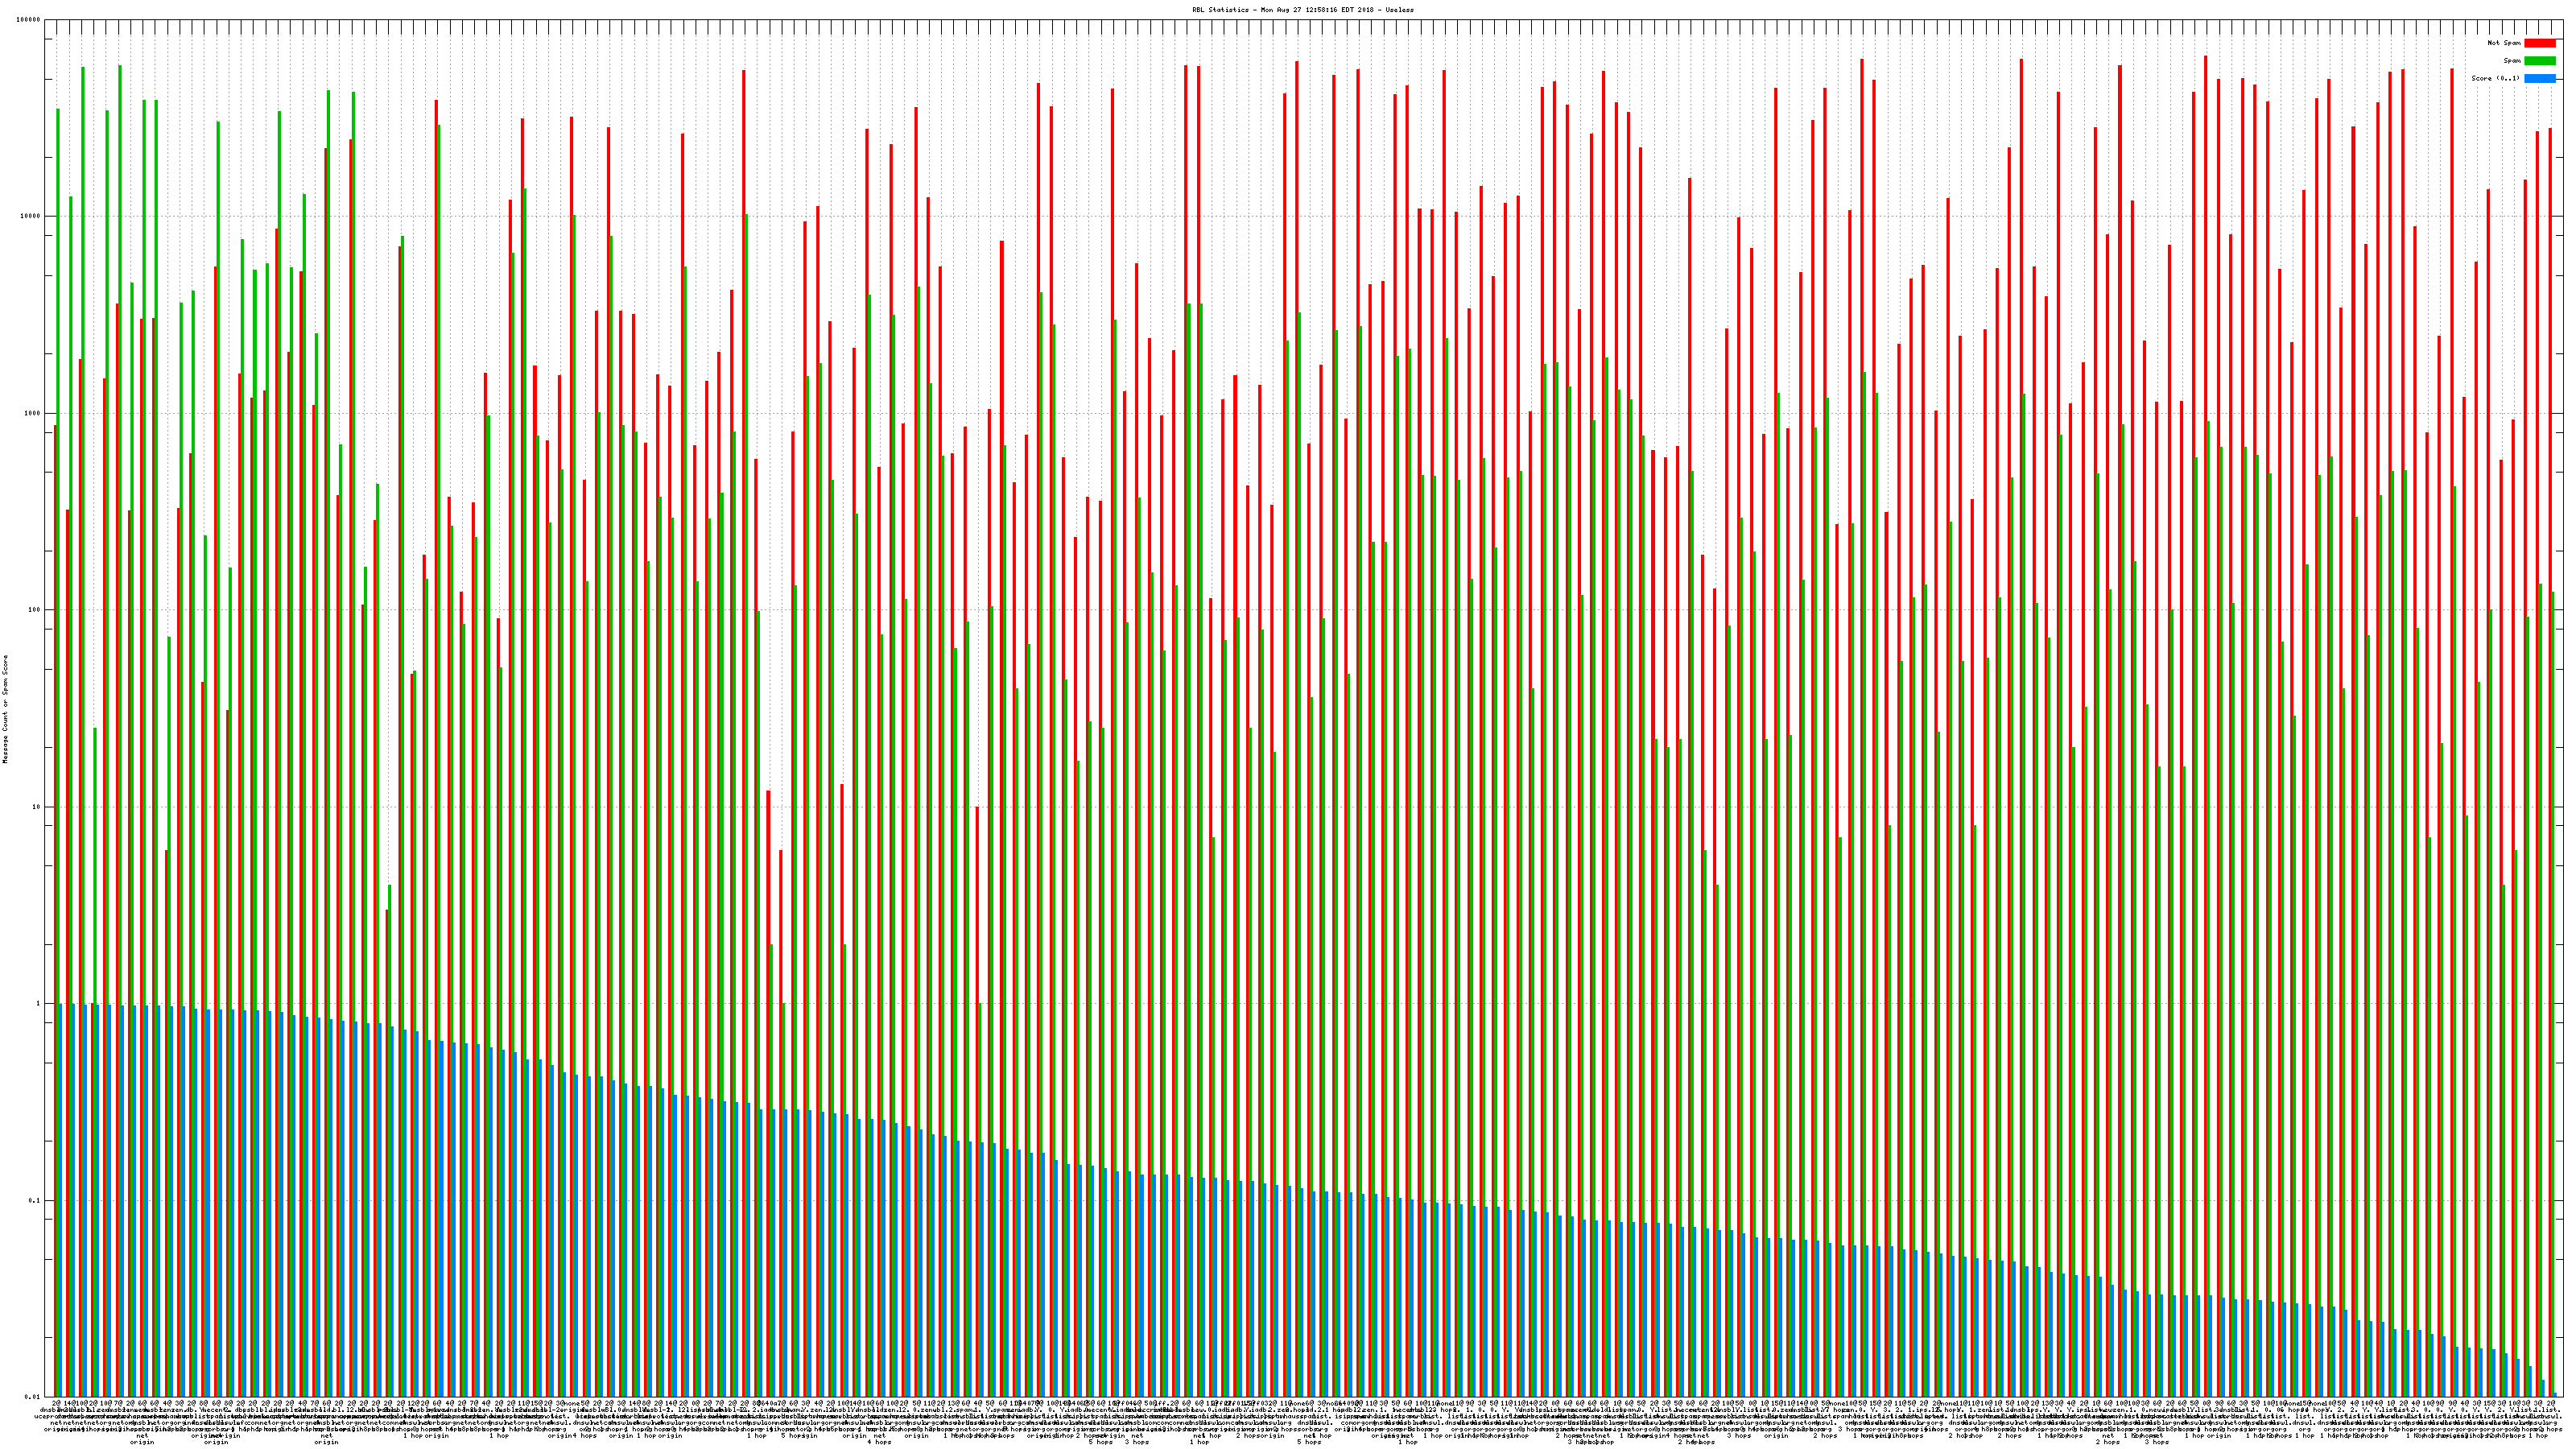Click the 1 y-axis tick label
This screenshot has height=1449, width=2576.
pyautogui.click(x=39, y=1003)
